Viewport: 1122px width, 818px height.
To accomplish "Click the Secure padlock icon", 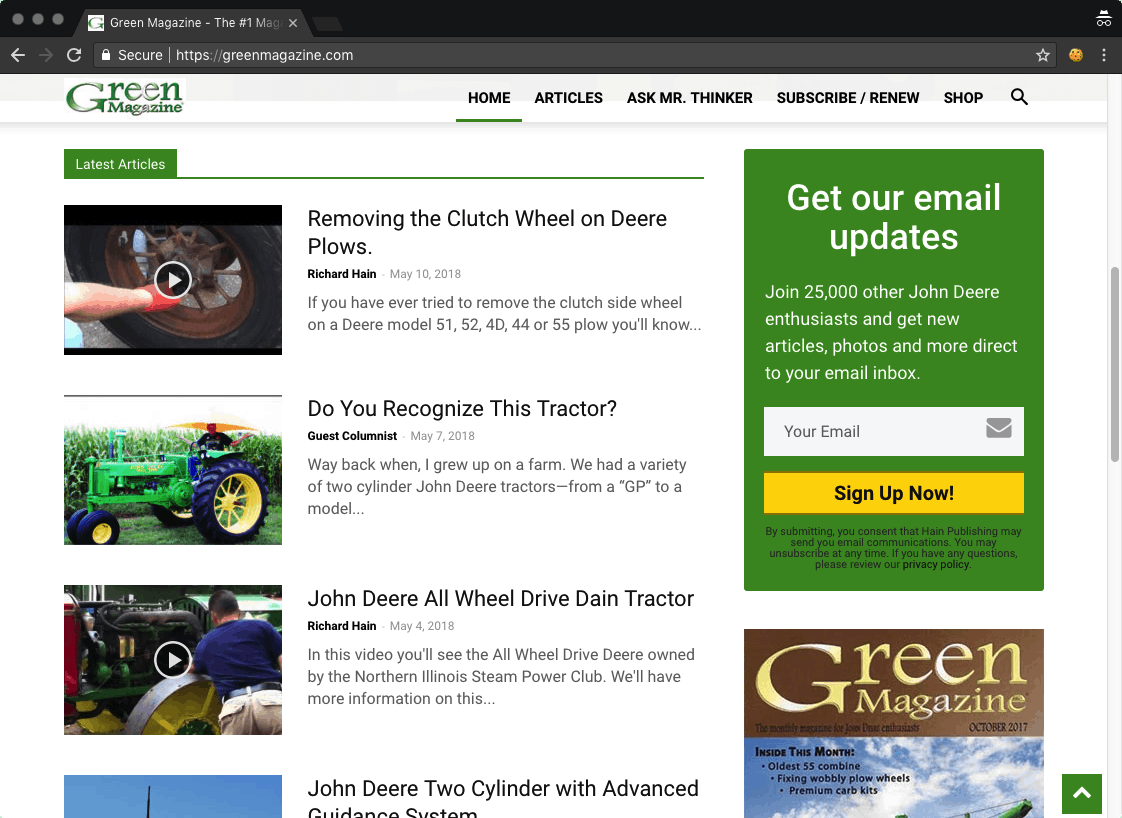I will (106, 55).
